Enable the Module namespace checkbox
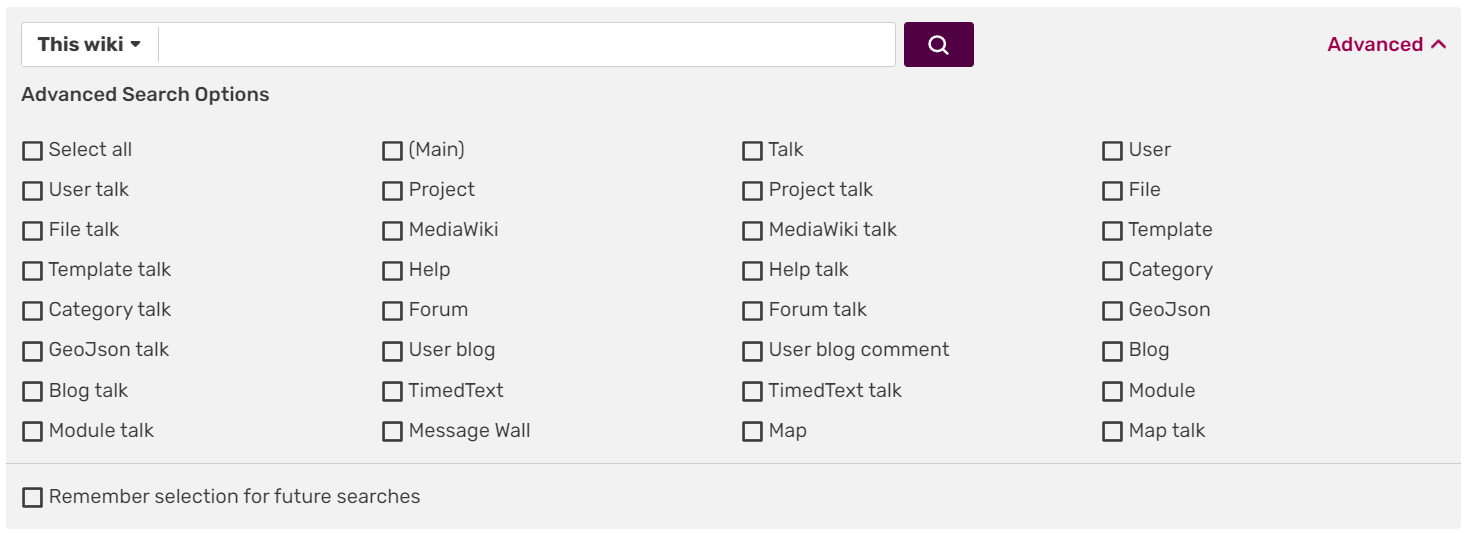Image resolution: width=1467 pixels, height=539 pixels. click(x=1113, y=391)
